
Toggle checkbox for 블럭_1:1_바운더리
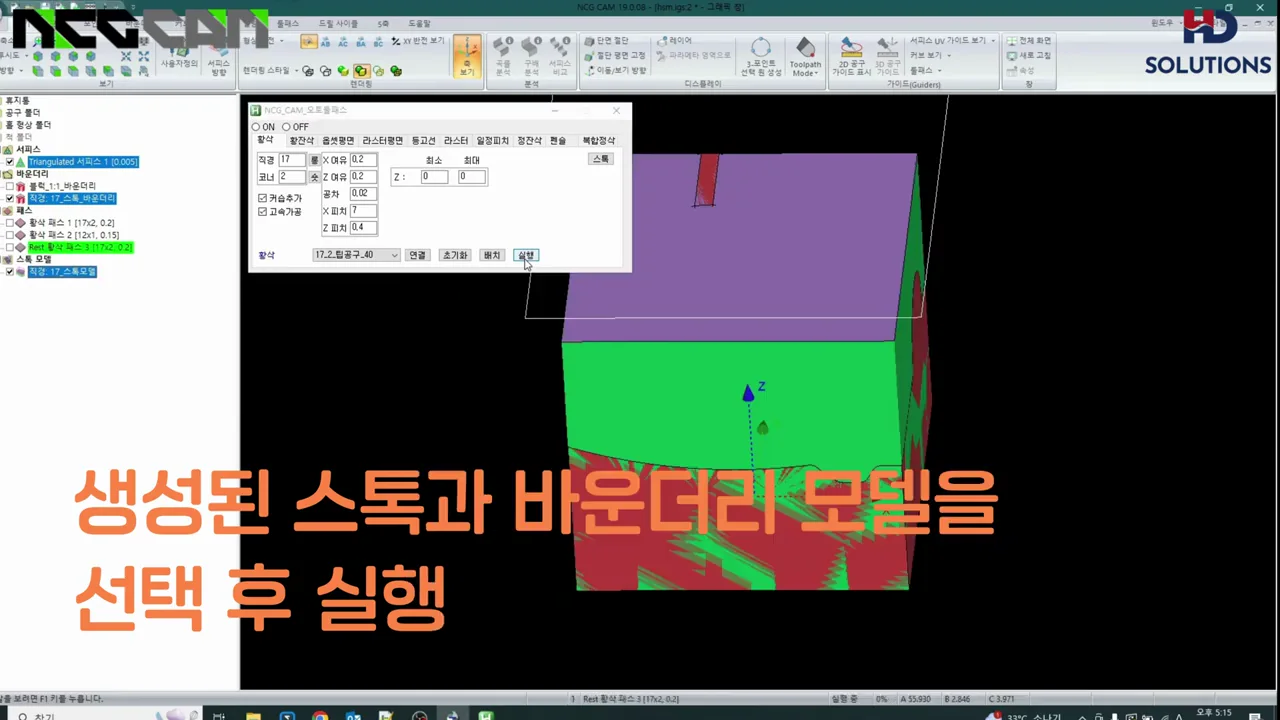10,186
